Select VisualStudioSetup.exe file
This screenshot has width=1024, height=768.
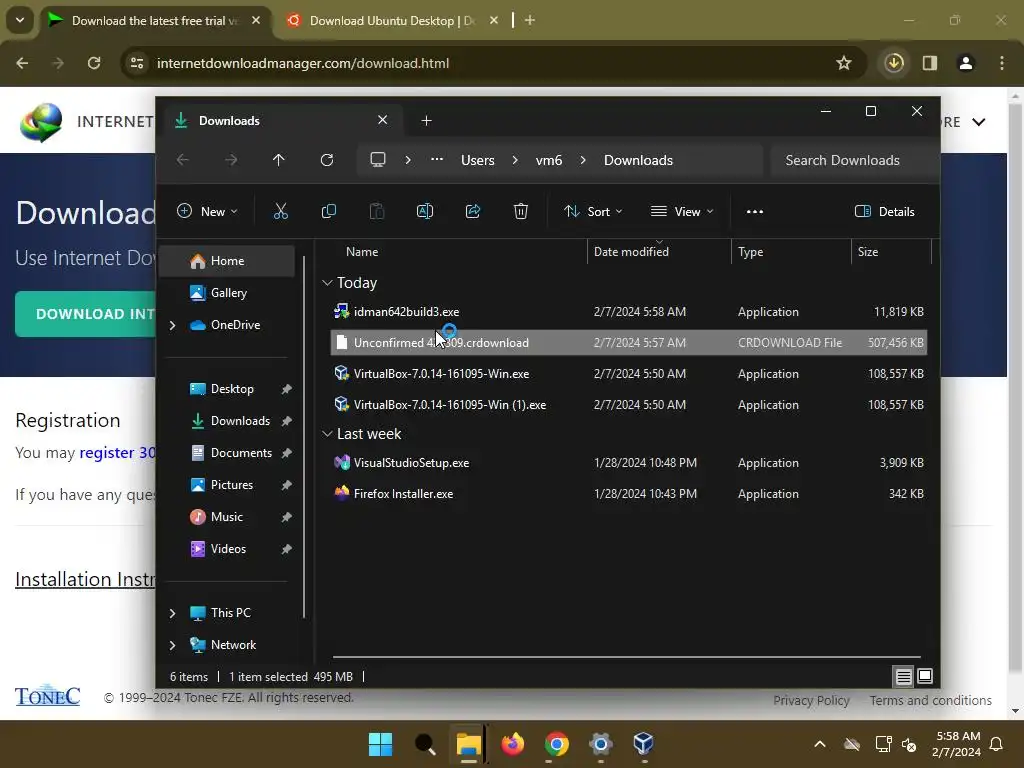[x=629, y=462]
